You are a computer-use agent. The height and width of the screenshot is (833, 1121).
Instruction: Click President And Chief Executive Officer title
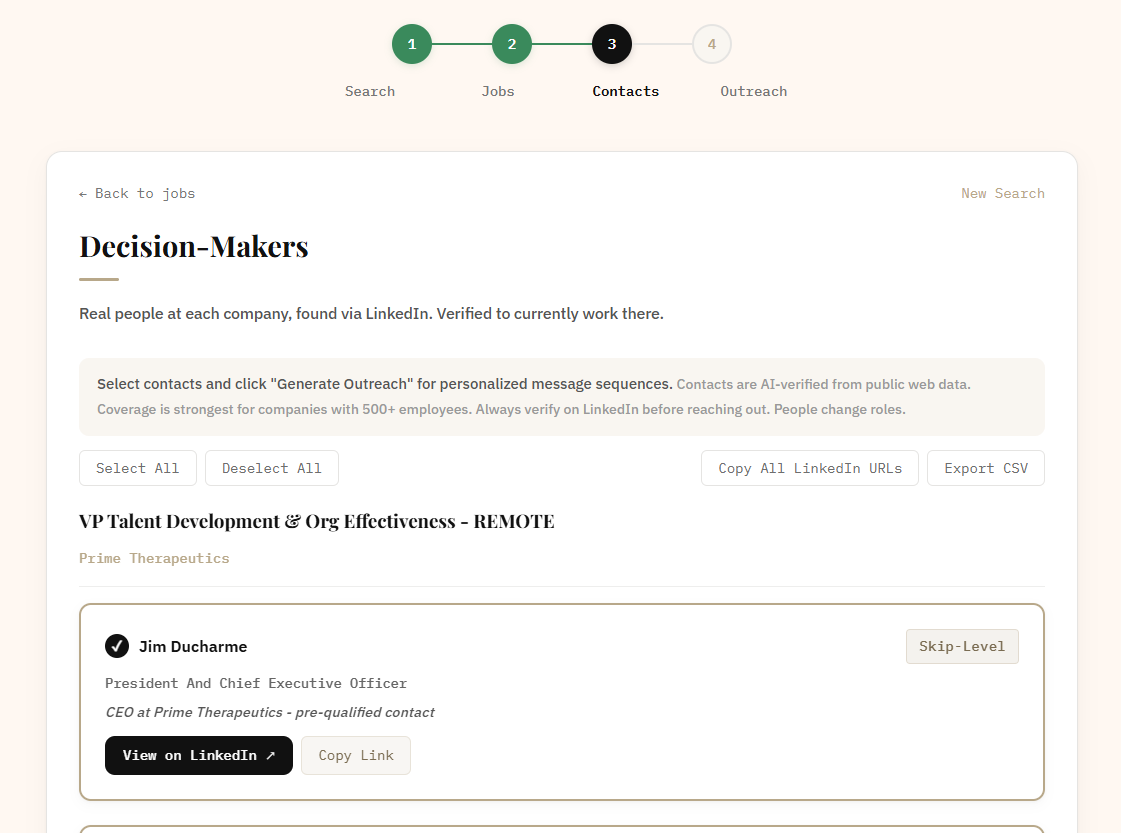pyautogui.click(x=256, y=684)
